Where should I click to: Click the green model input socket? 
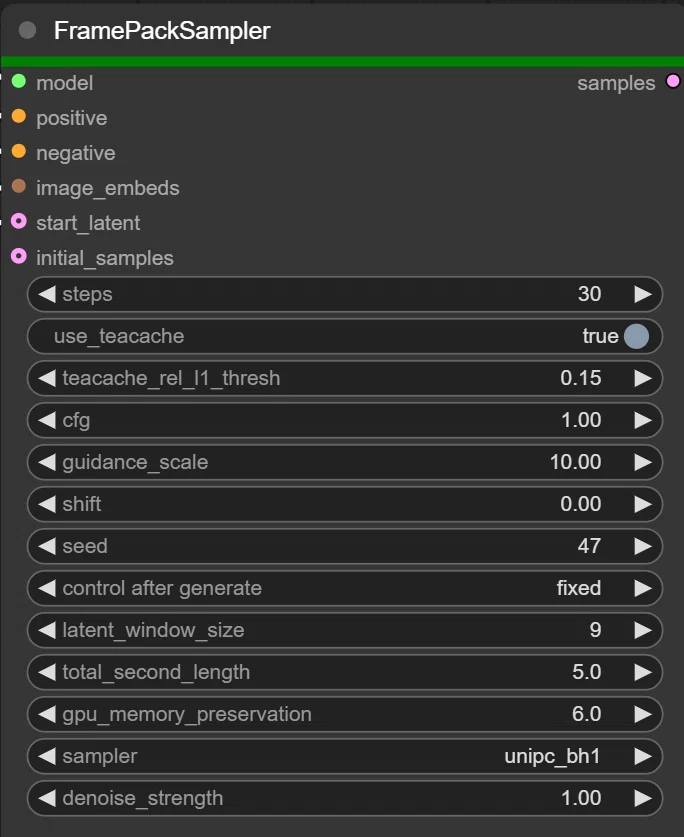19,81
